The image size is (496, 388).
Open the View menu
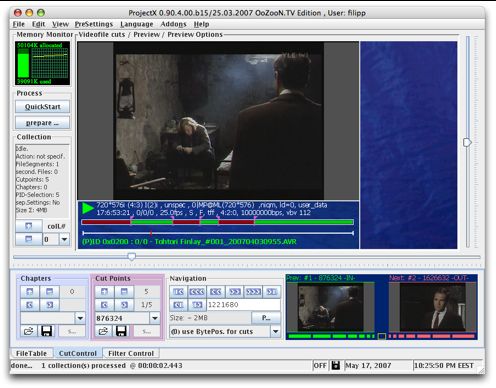[60, 24]
